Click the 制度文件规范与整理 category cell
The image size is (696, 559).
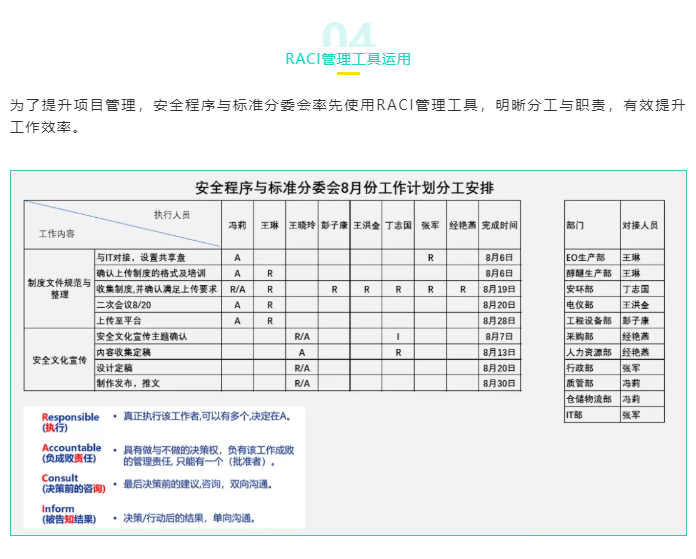59,288
